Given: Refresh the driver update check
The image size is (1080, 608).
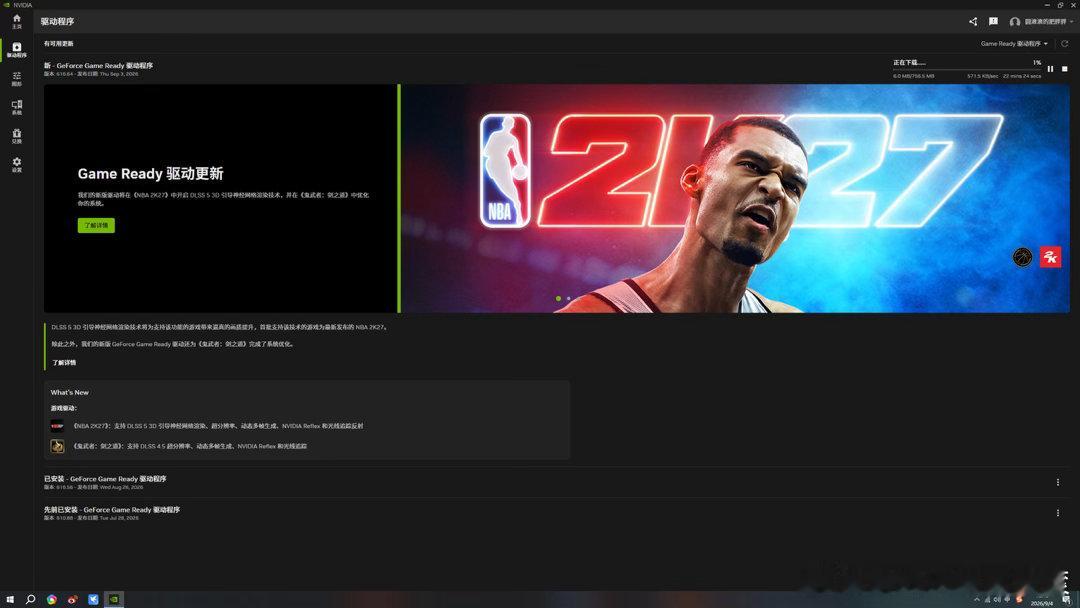Looking at the screenshot, I should click(1065, 43).
